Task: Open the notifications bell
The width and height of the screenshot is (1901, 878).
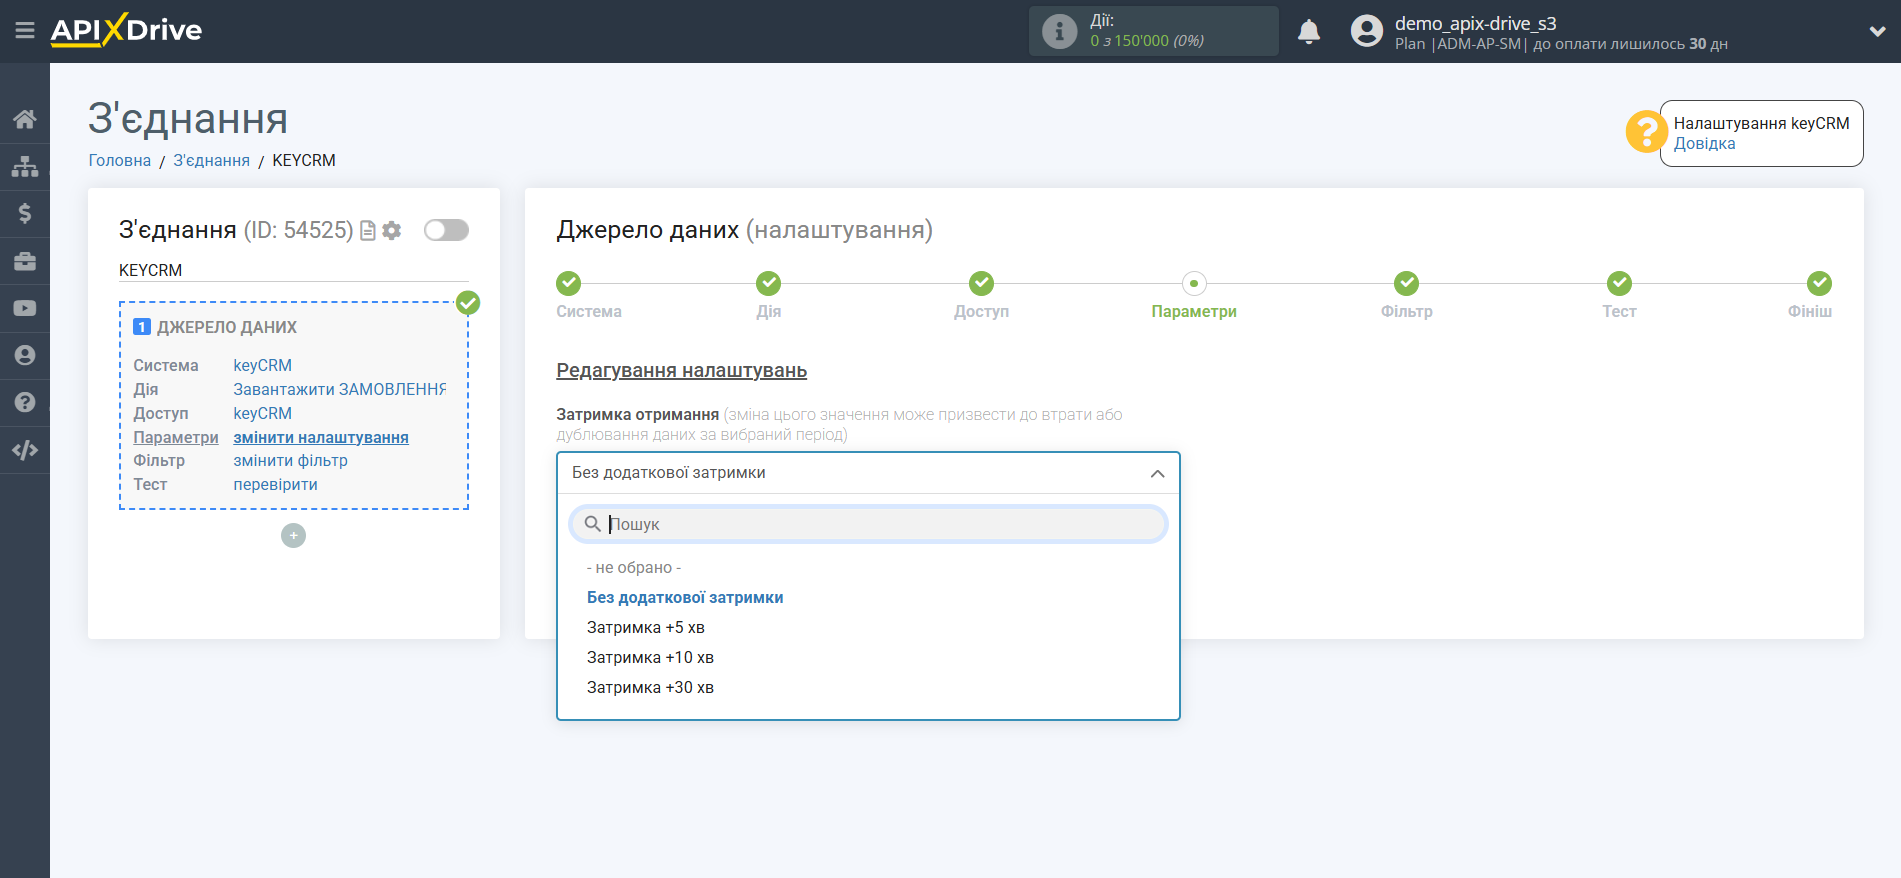Action: [1309, 32]
